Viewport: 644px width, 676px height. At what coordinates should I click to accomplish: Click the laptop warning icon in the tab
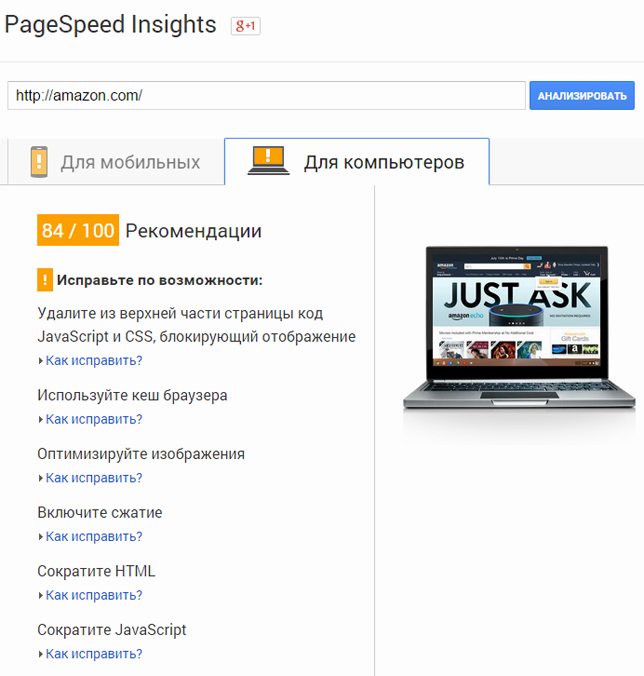(x=268, y=160)
